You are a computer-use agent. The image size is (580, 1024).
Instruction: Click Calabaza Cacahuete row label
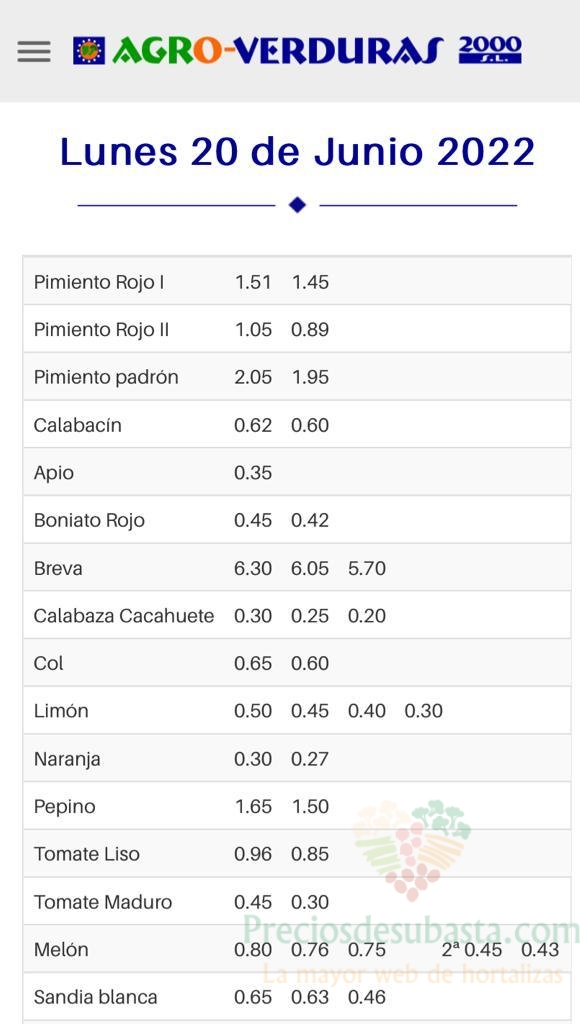(124, 616)
